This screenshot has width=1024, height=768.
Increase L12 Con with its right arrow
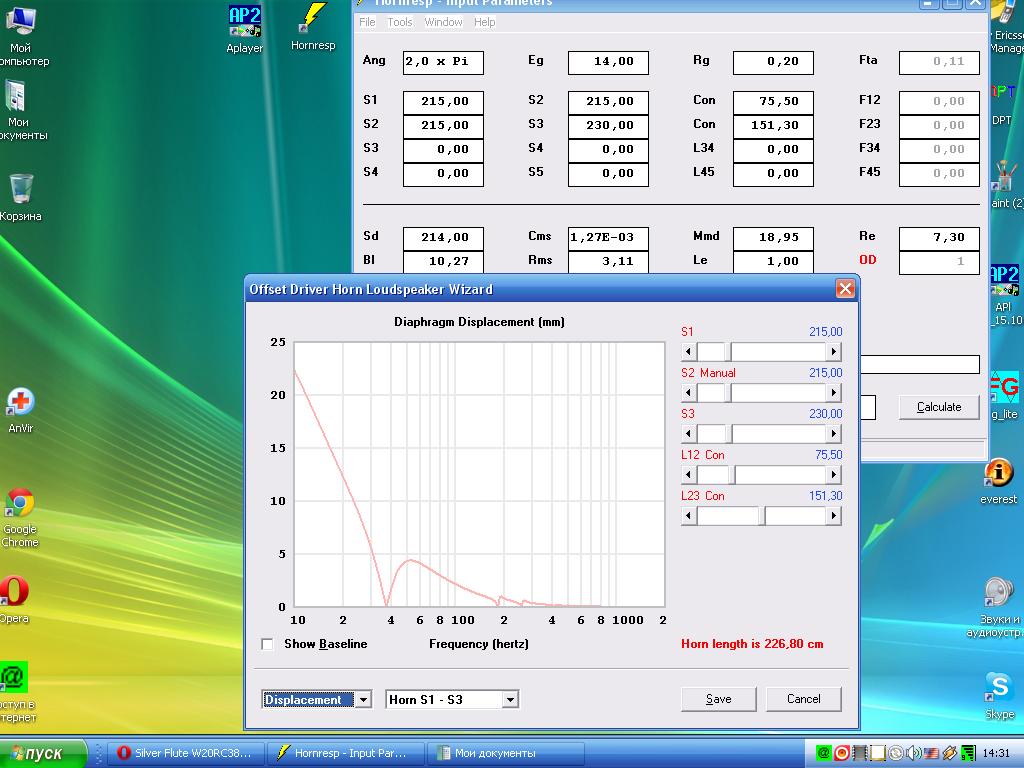[x=833, y=475]
